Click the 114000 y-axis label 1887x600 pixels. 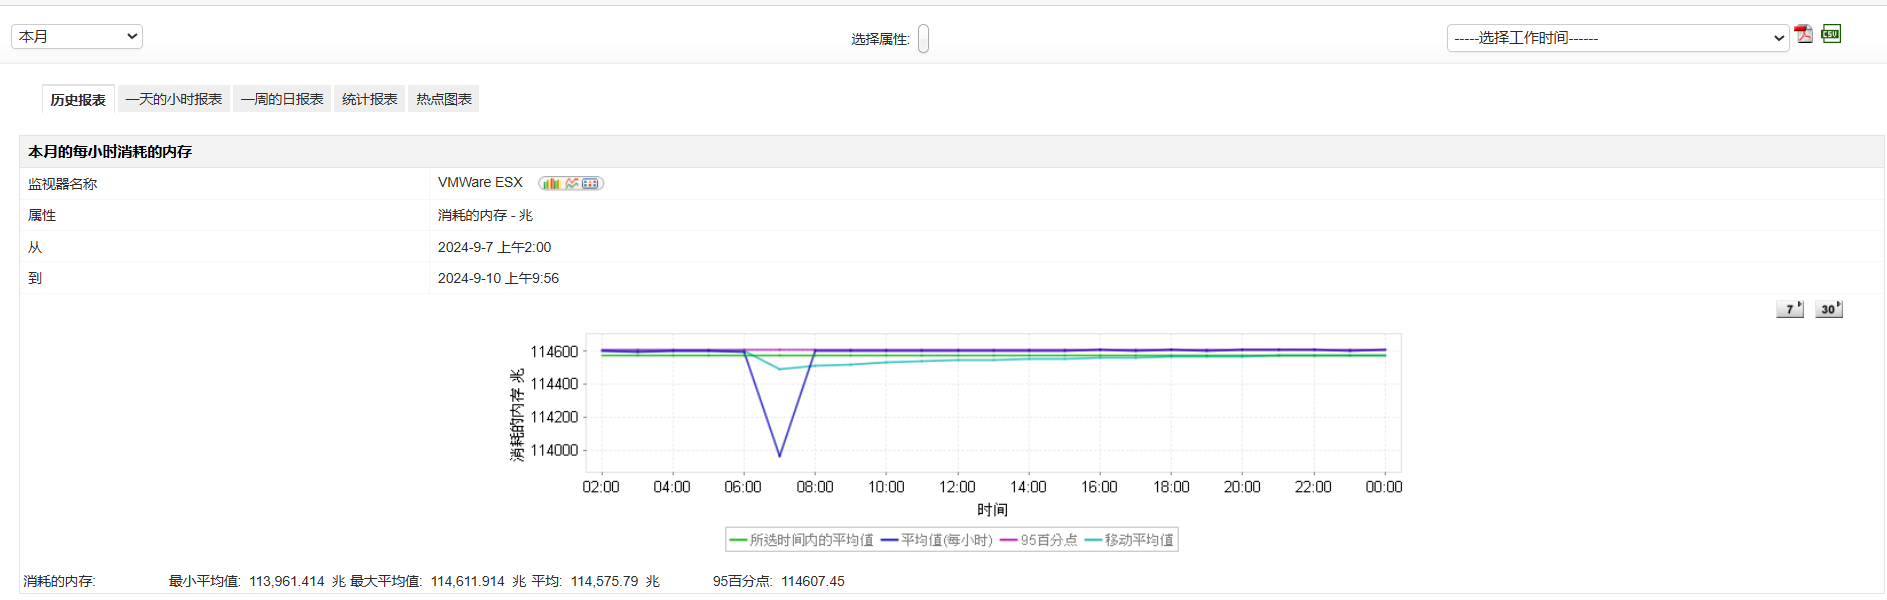click(554, 450)
